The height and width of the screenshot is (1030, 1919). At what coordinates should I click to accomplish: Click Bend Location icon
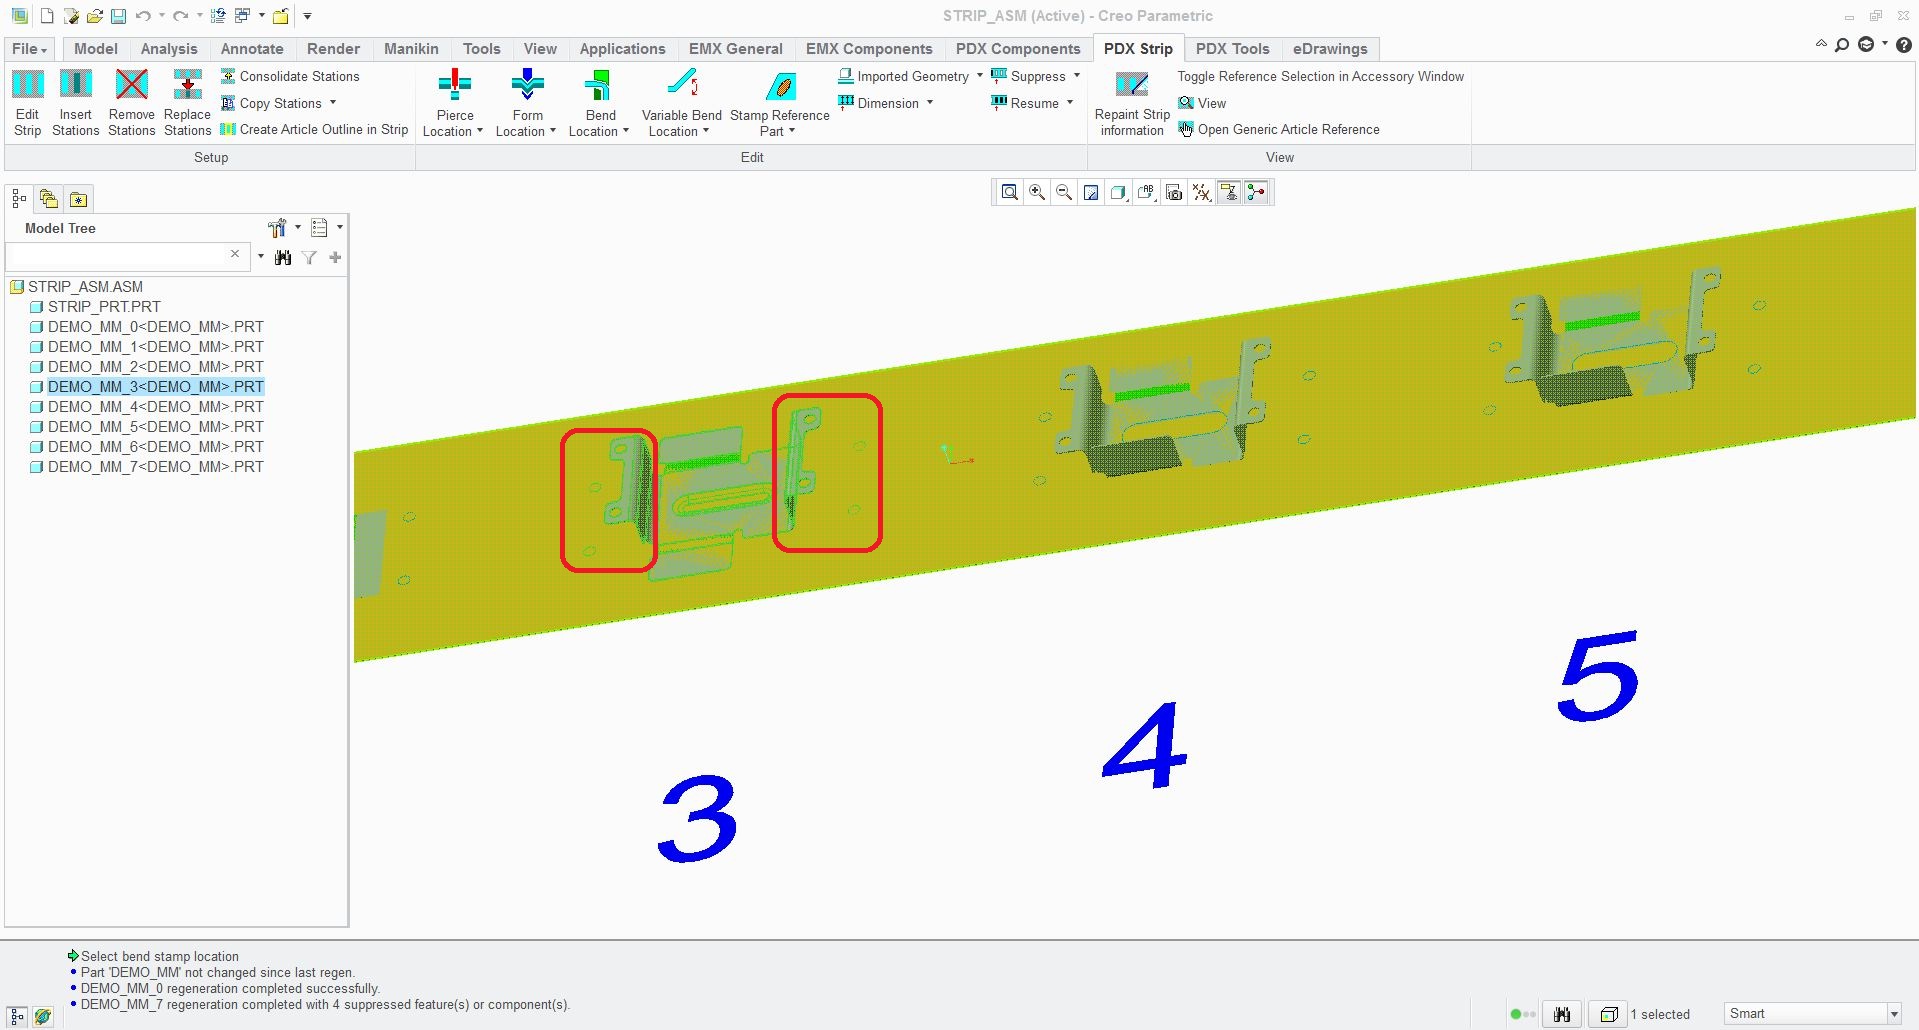click(x=599, y=85)
